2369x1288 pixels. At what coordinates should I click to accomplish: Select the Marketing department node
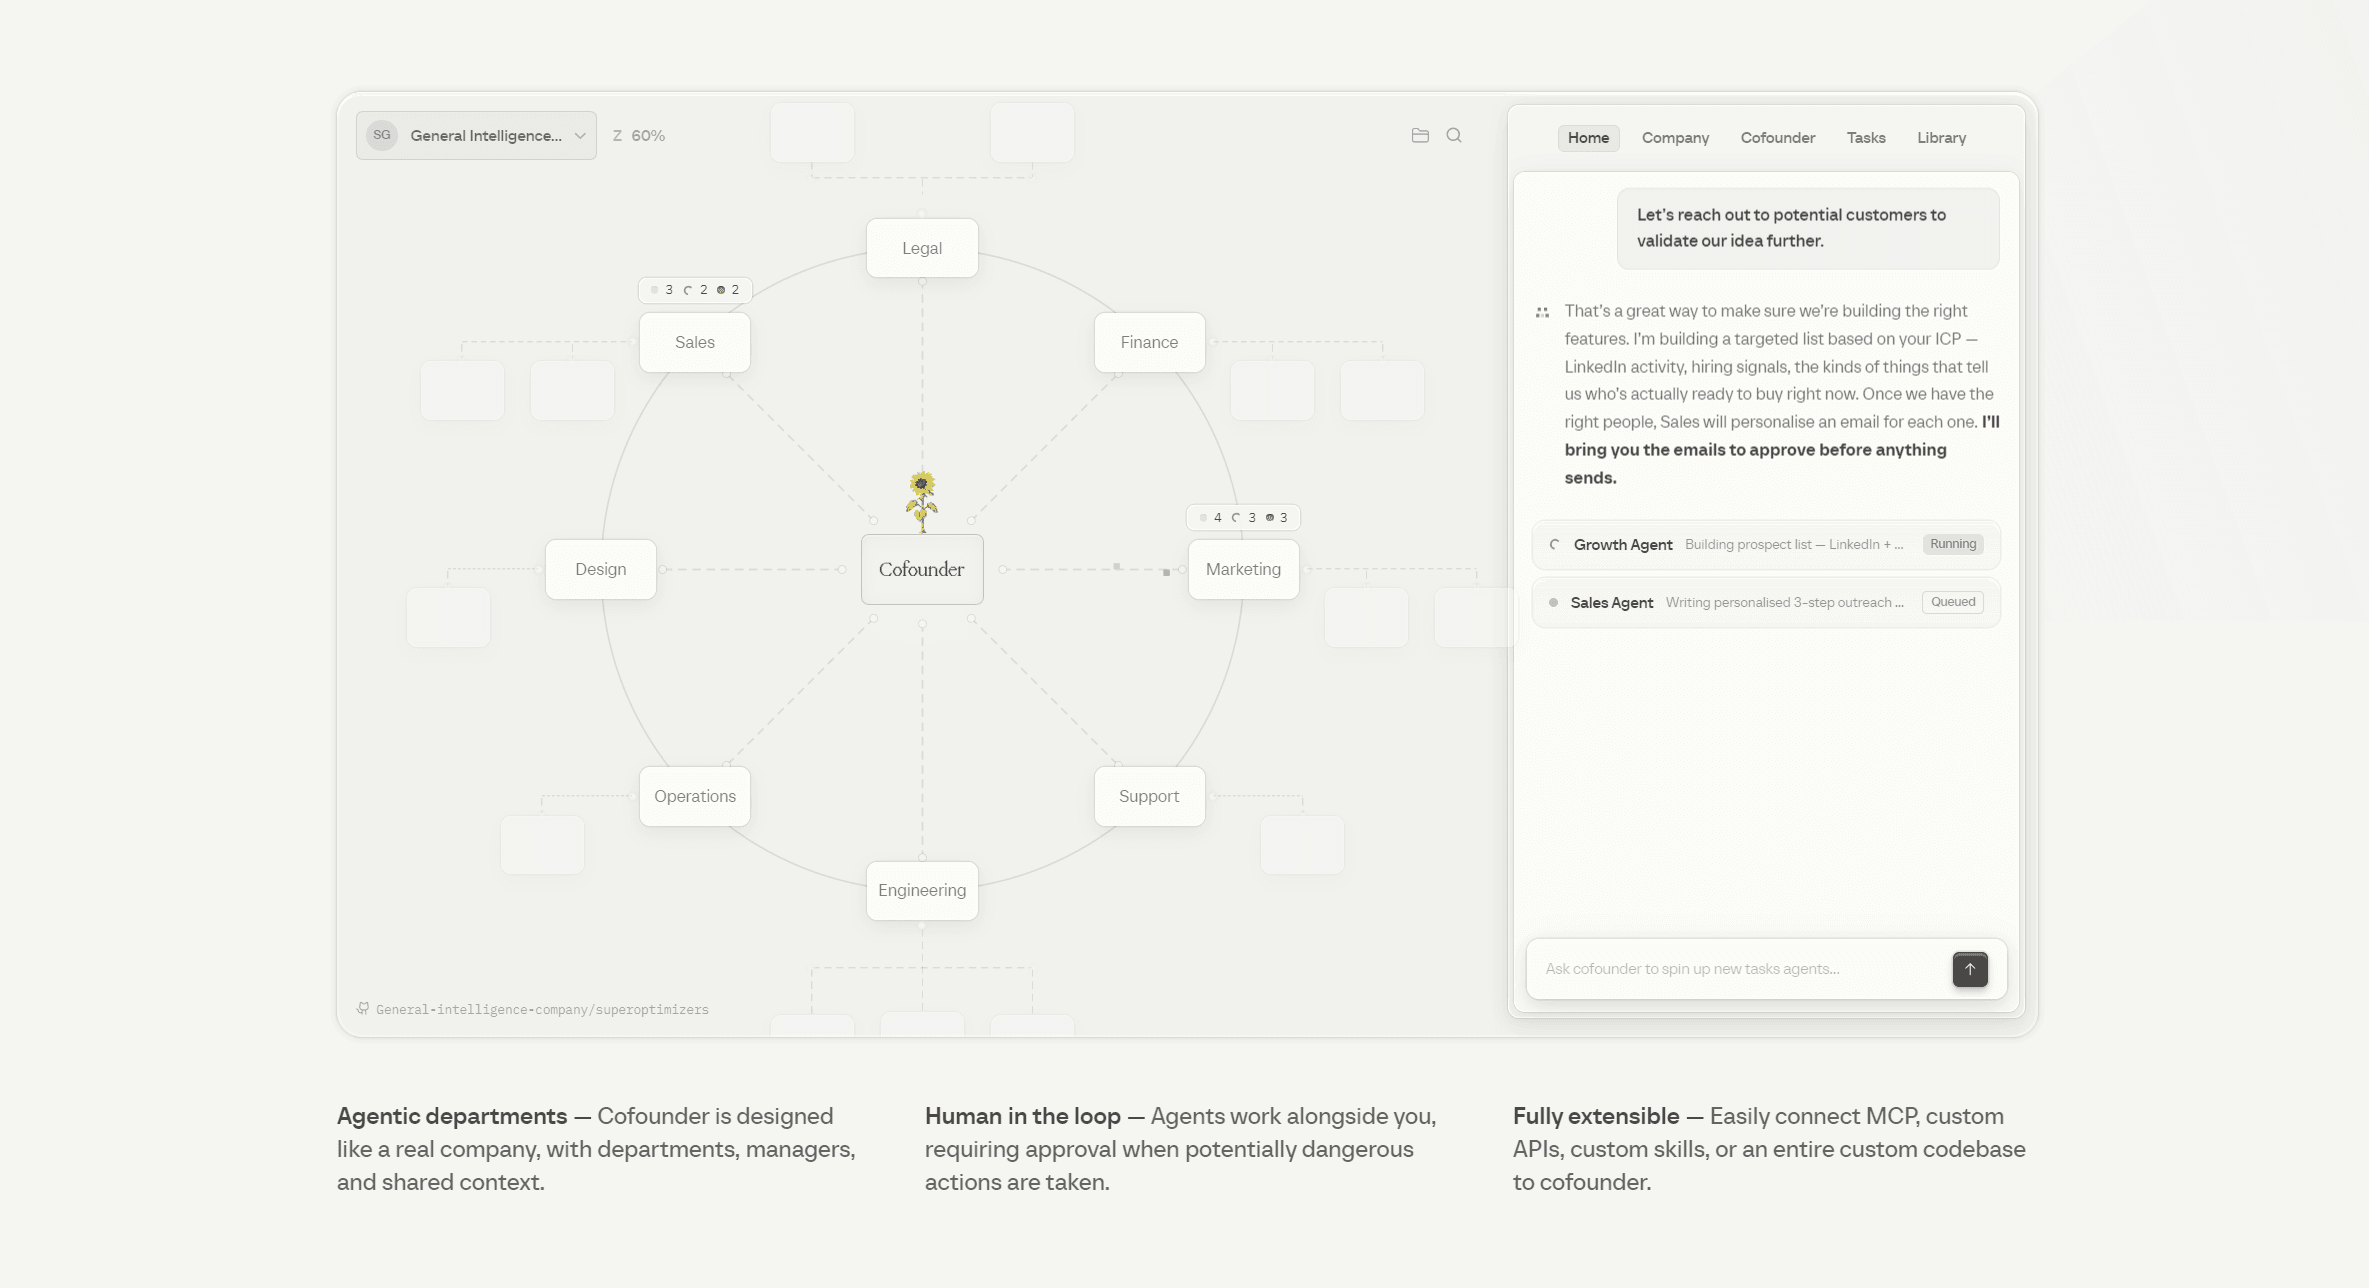1243,569
